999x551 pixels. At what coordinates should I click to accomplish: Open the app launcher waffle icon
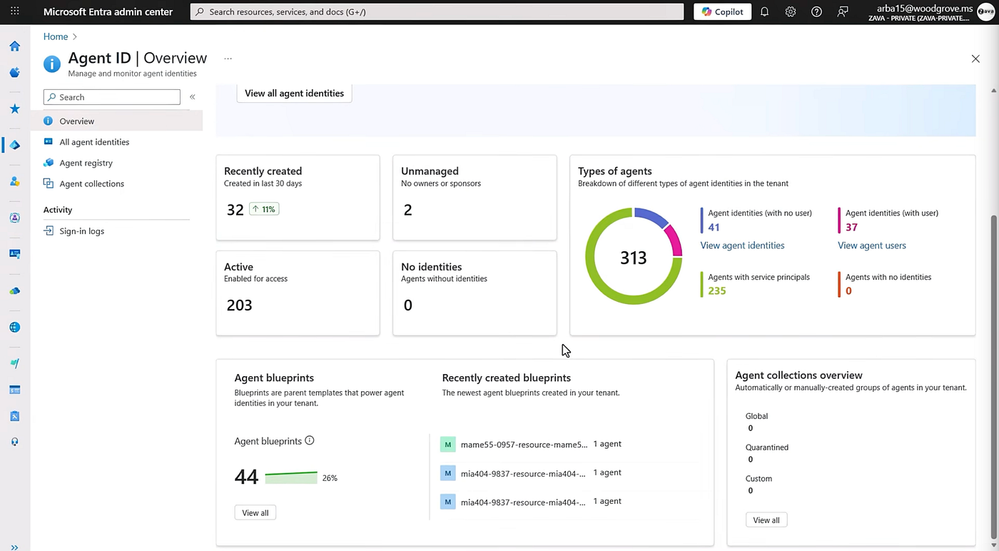pos(15,11)
